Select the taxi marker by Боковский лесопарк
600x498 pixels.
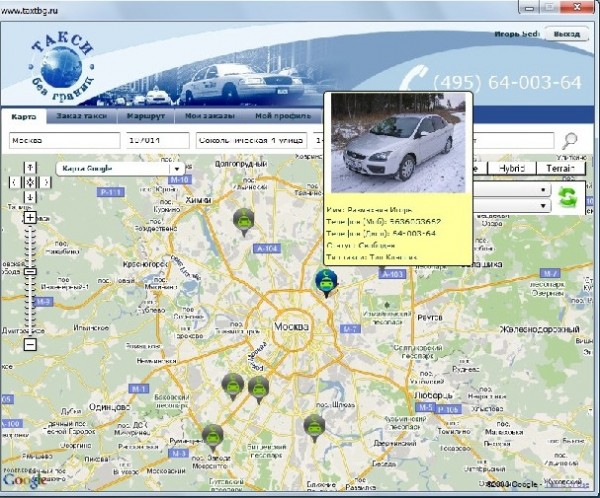coord(233,387)
